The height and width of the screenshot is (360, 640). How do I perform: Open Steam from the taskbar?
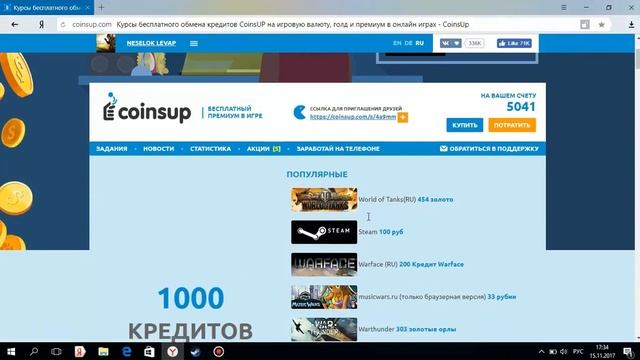pos(196,351)
